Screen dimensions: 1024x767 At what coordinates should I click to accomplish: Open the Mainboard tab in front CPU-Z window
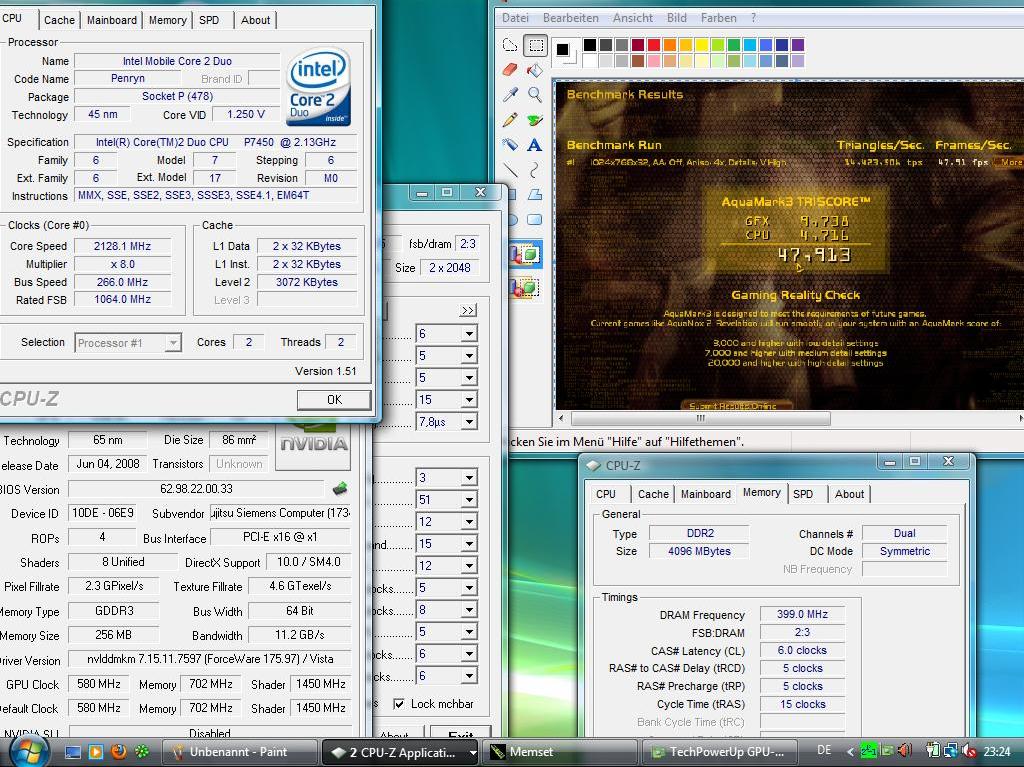[112, 20]
